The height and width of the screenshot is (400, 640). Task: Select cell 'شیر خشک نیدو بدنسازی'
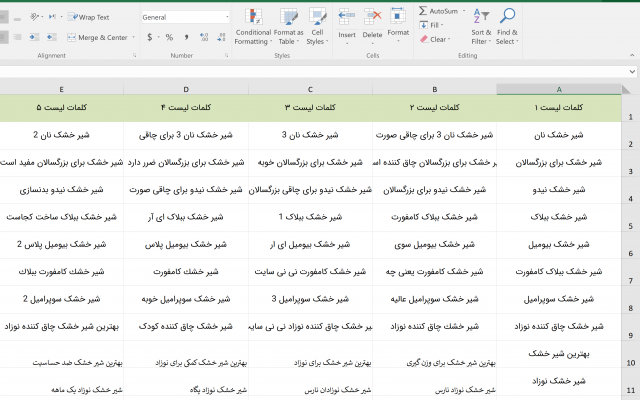(61, 190)
